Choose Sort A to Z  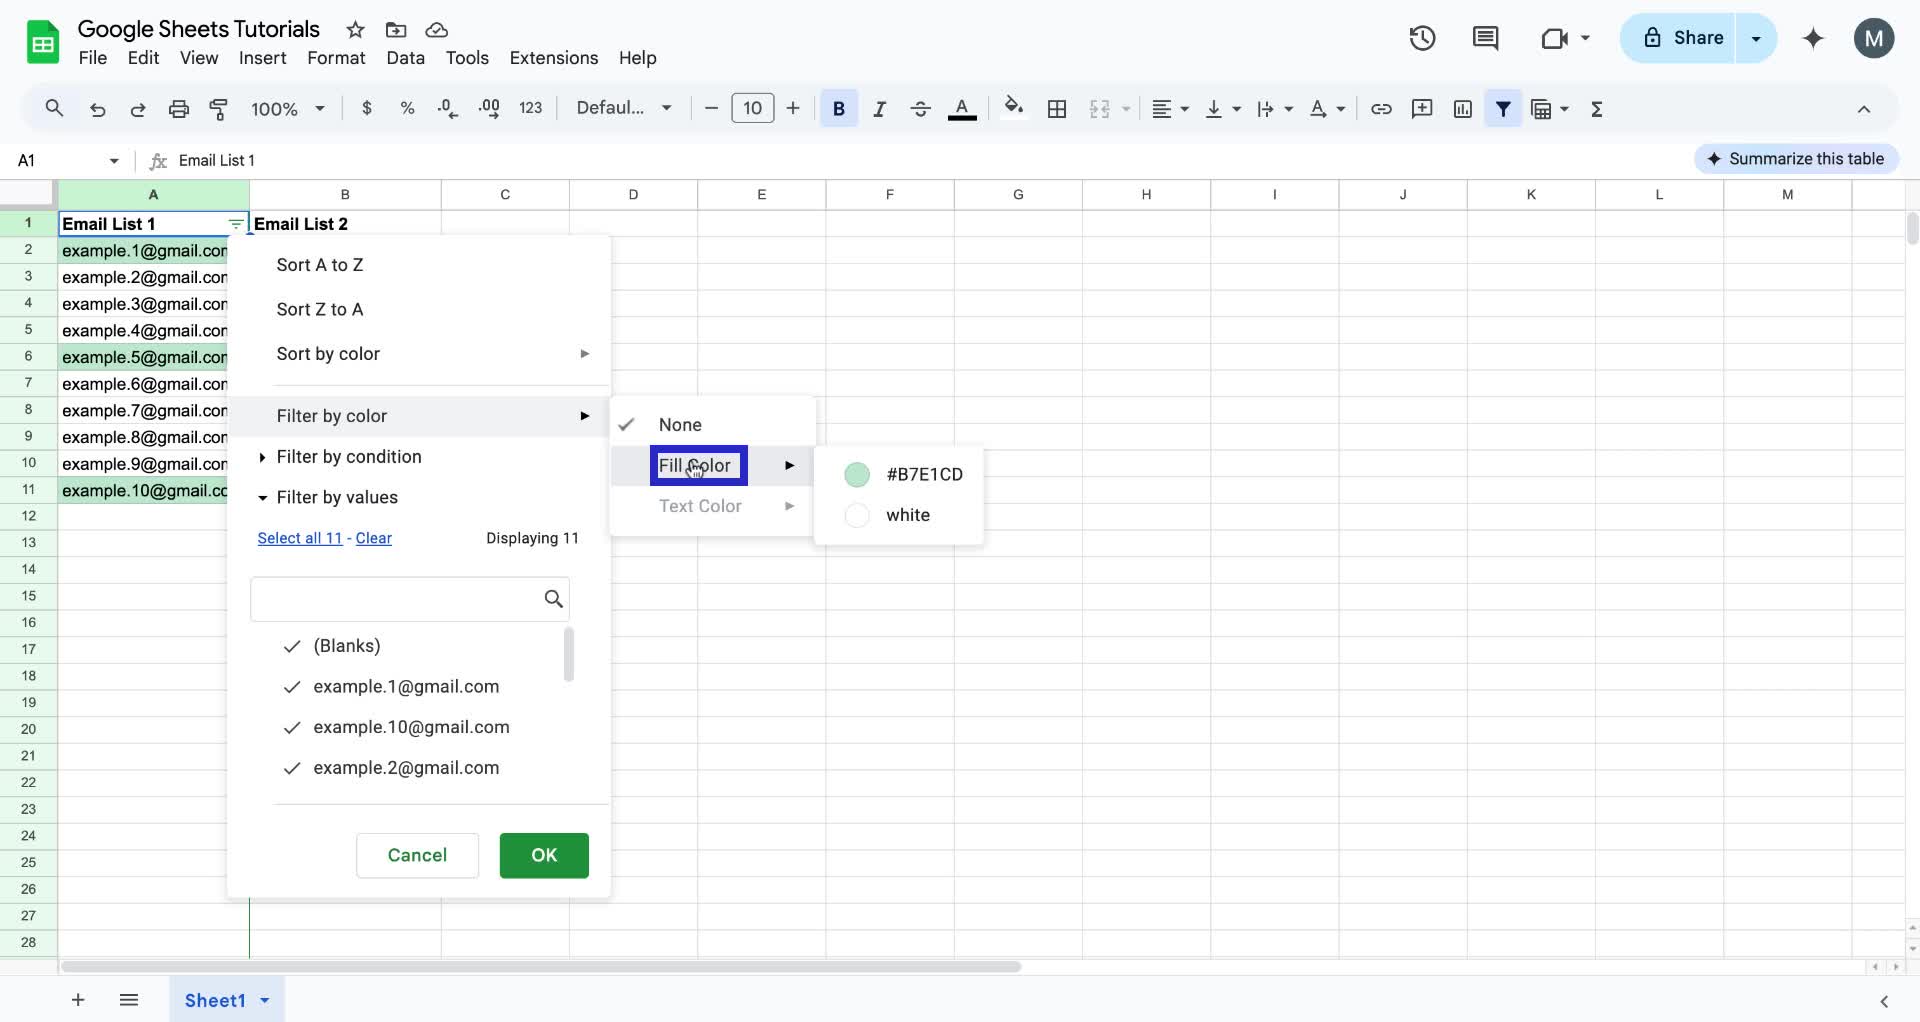point(319,265)
